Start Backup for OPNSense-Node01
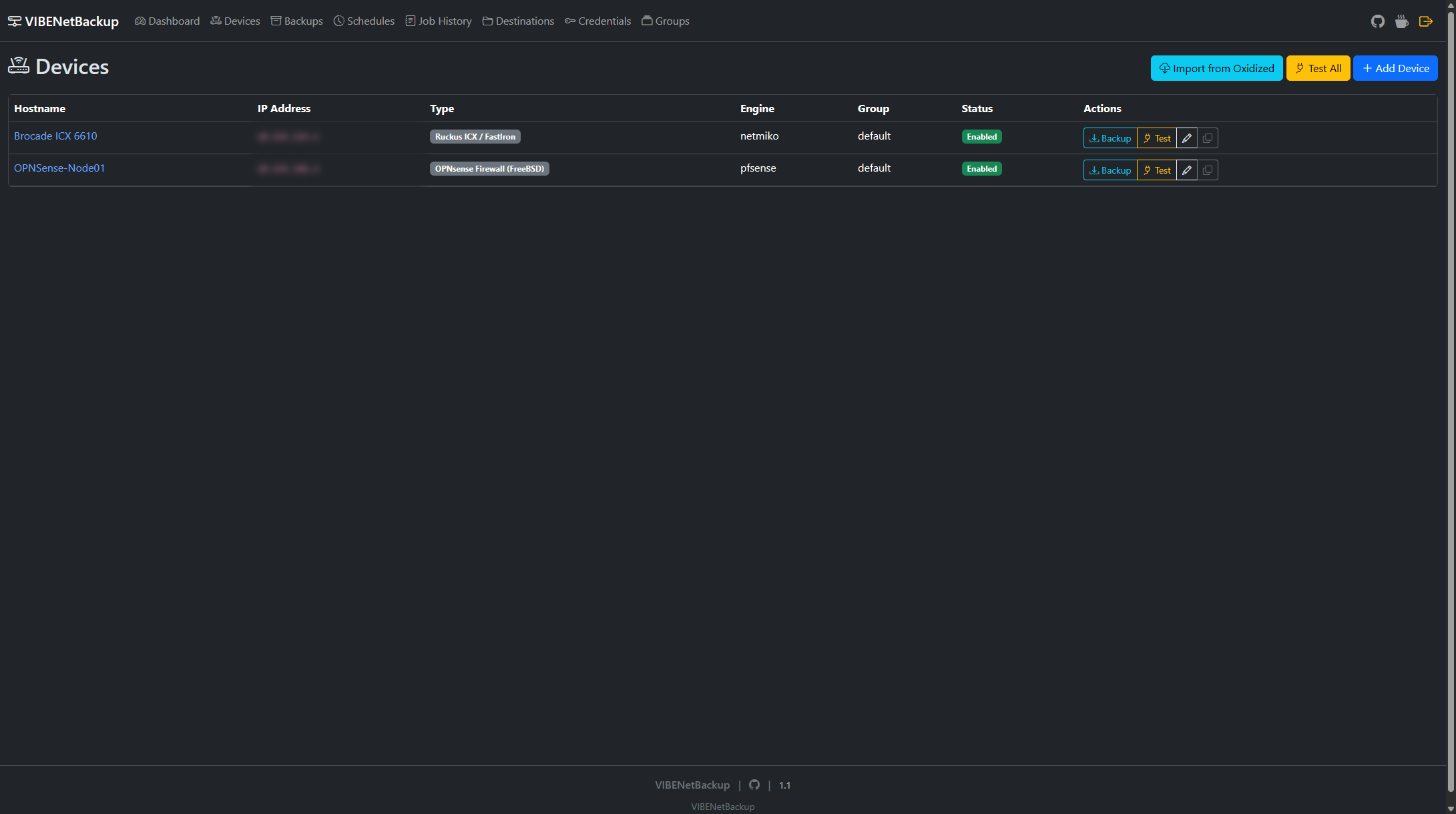The width and height of the screenshot is (1456, 814). [1110, 170]
